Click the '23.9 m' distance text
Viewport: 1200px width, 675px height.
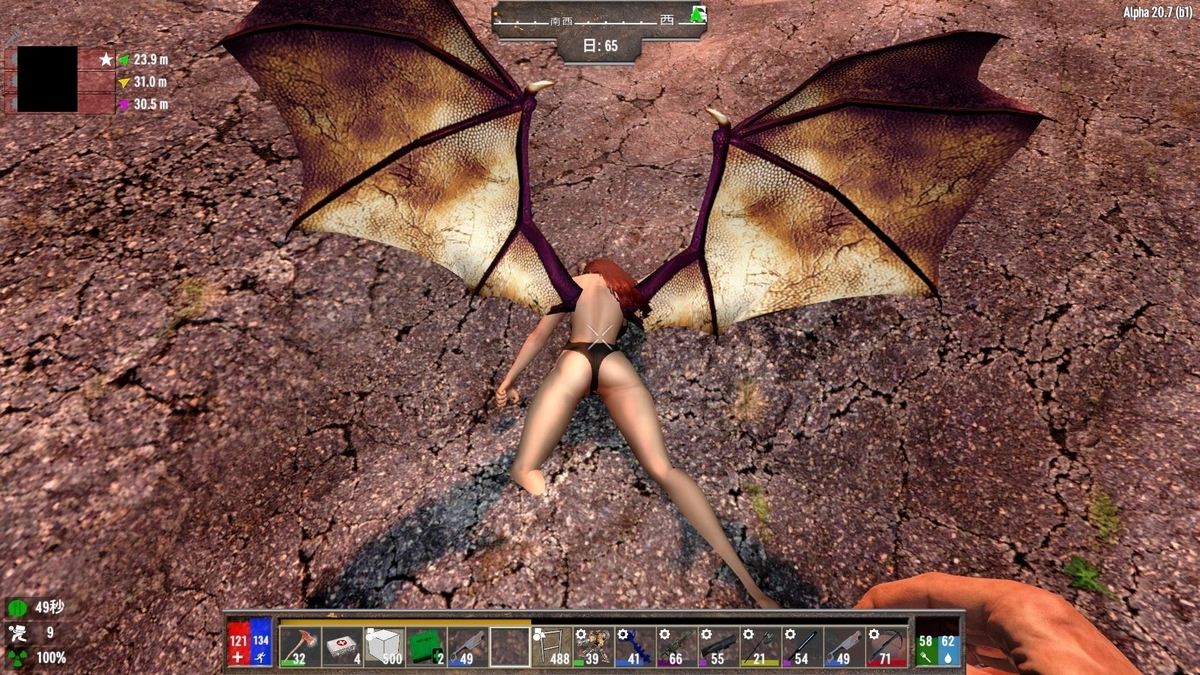point(150,60)
